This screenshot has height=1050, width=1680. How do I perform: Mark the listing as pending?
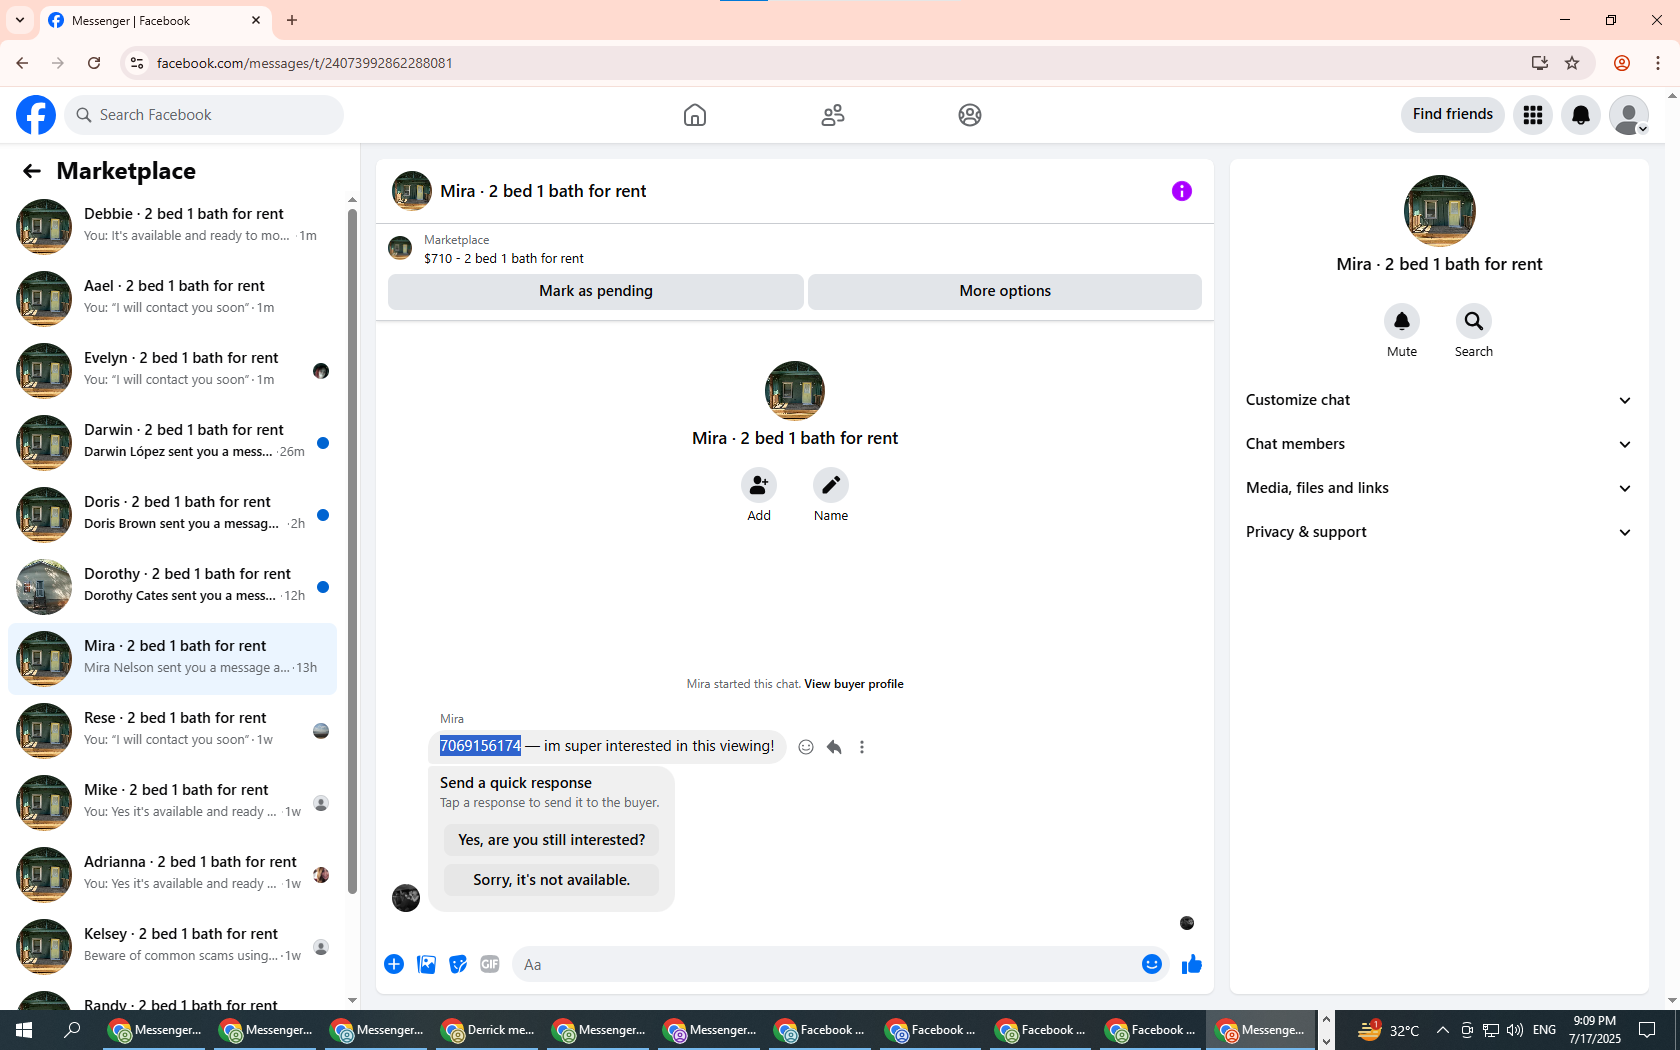coord(596,291)
